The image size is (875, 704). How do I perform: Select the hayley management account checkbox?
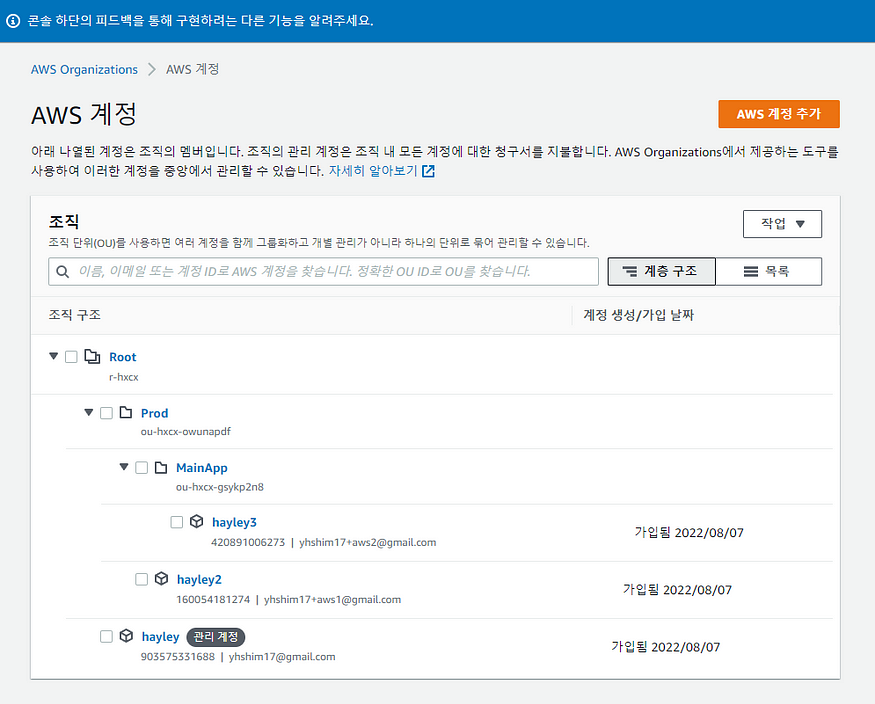106,637
